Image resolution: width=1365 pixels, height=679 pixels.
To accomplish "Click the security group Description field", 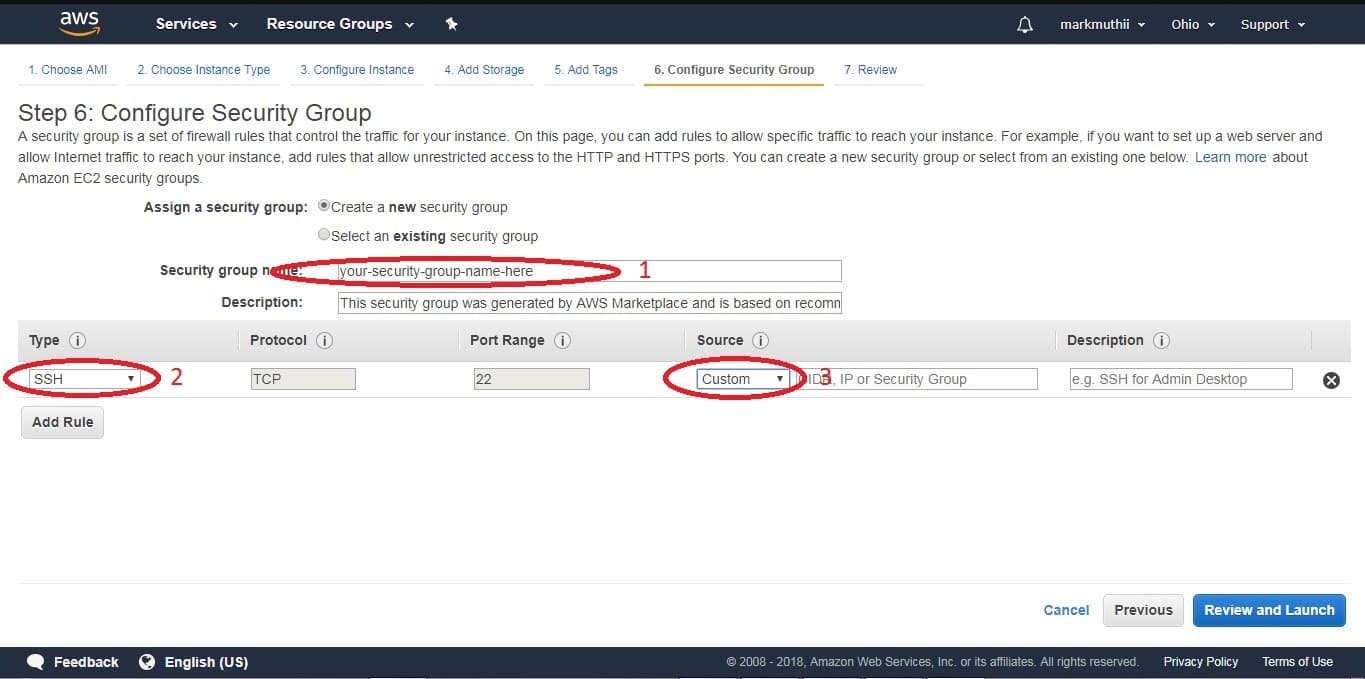I will [x=589, y=302].
